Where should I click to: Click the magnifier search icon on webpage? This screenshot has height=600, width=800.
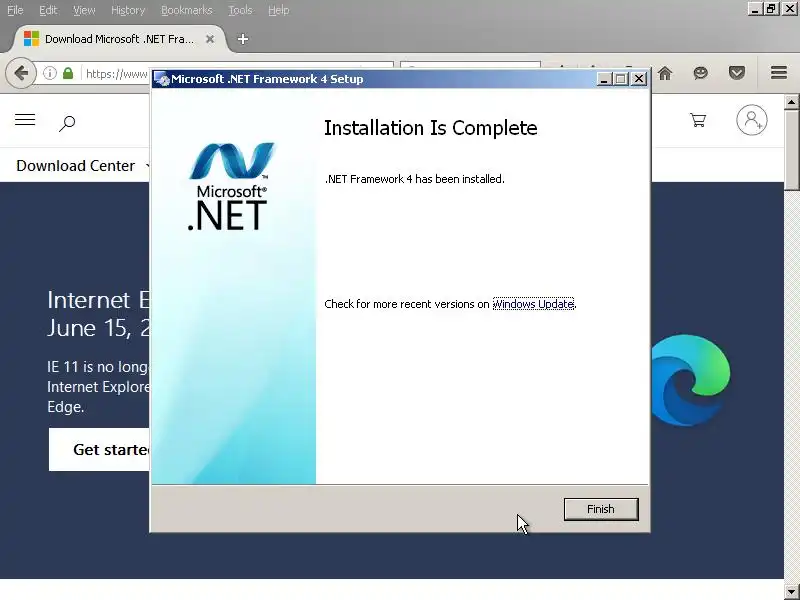[x=67, y=122]
